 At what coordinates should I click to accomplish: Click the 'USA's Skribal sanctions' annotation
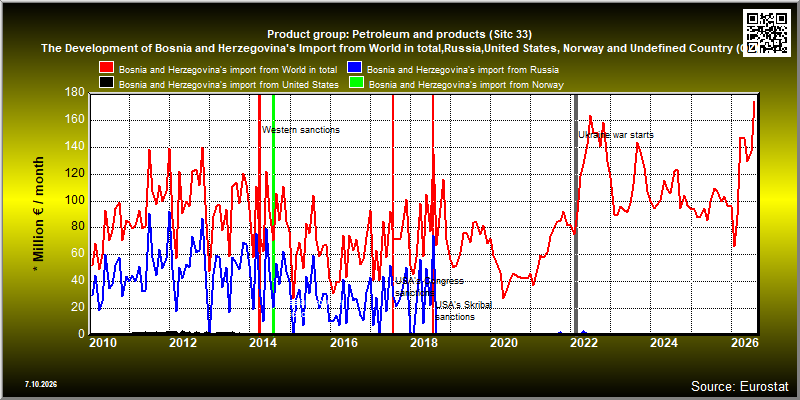coord(463,311)
